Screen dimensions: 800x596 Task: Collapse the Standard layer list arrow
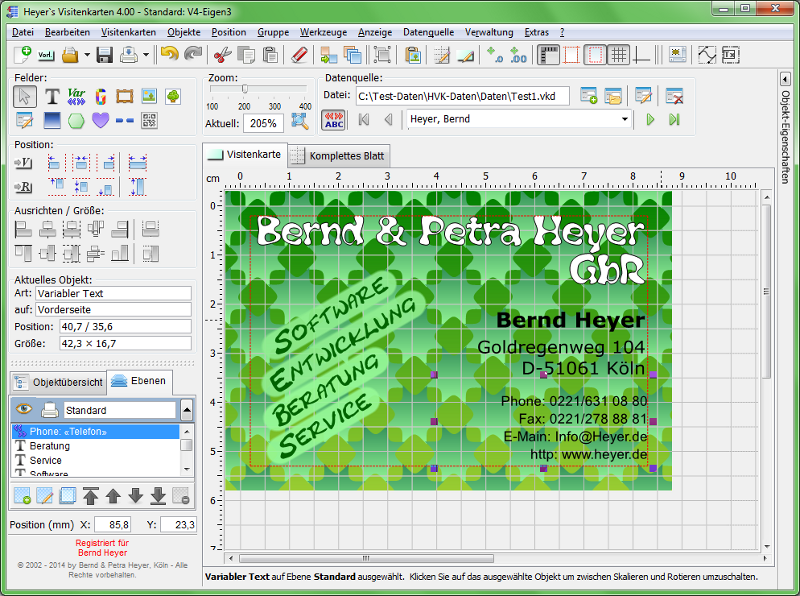tap(186, 410)
